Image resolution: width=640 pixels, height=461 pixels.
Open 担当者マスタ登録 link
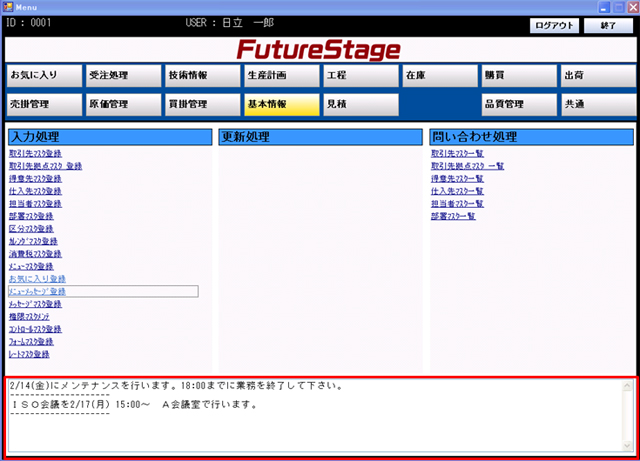click(x=35, y=204)
